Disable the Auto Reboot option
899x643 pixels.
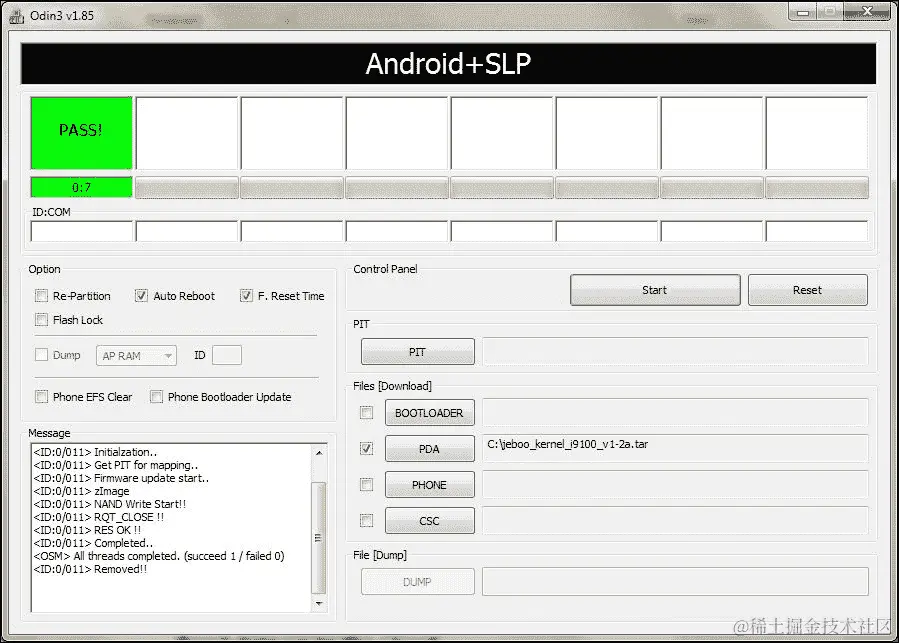(x=141, y=295)
